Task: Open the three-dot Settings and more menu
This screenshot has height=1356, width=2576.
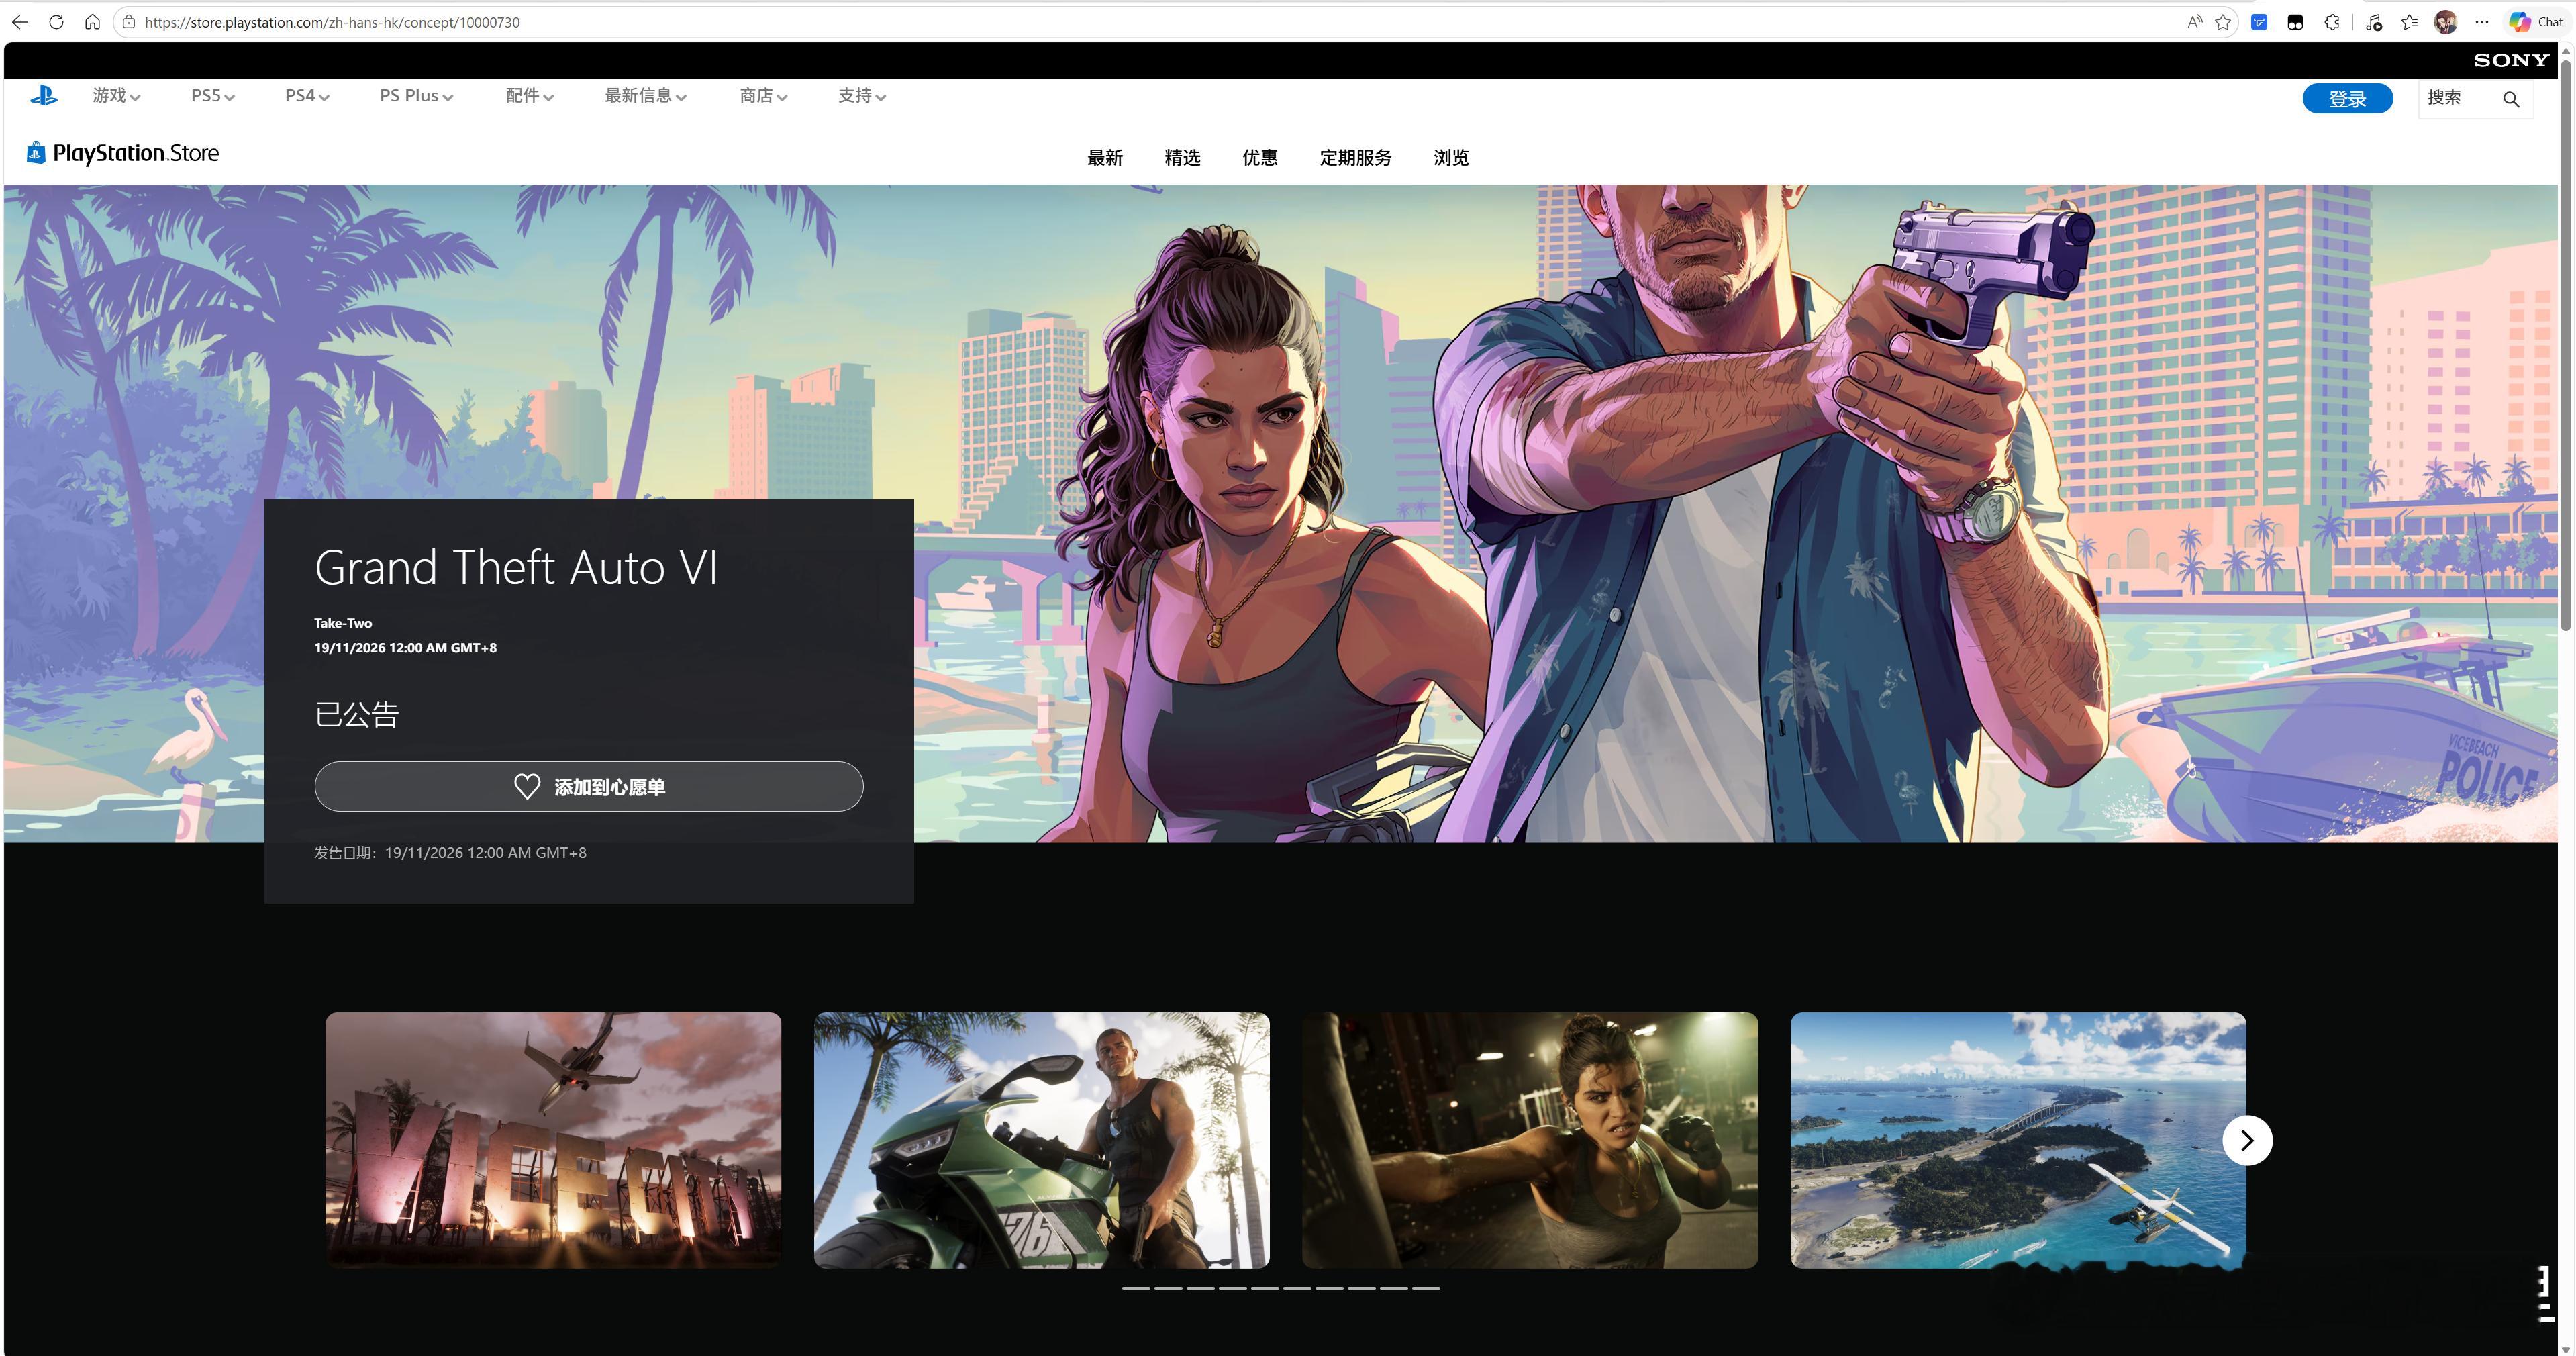Action: pos(2482,22)
